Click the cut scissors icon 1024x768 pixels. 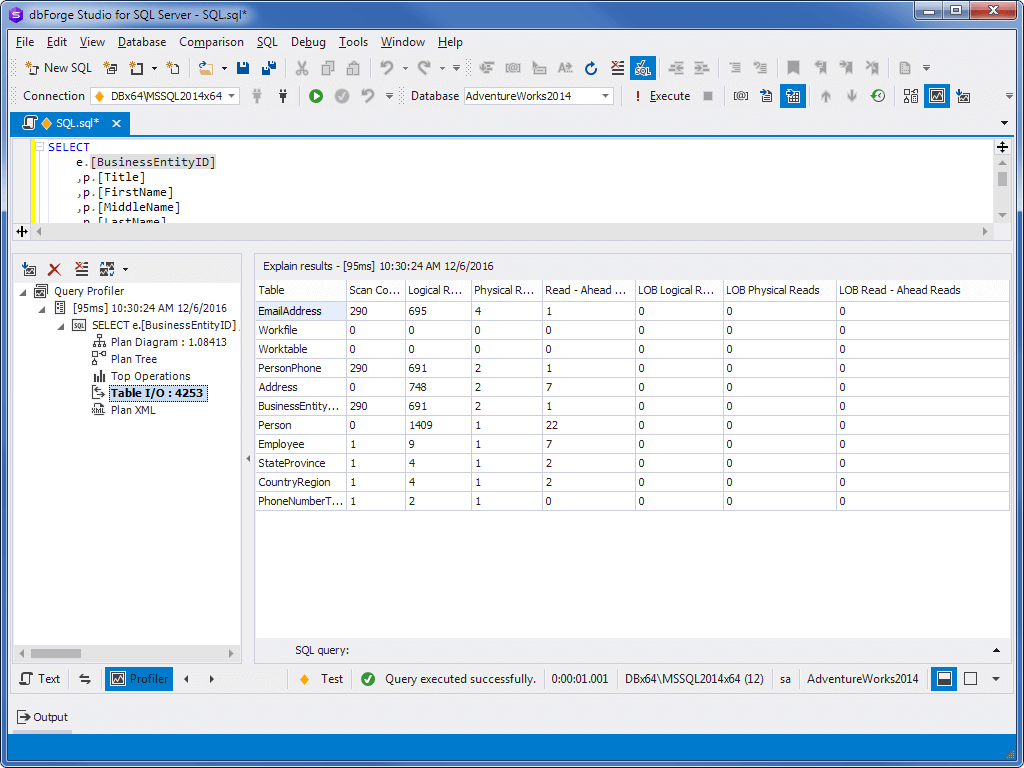[302, 68]
